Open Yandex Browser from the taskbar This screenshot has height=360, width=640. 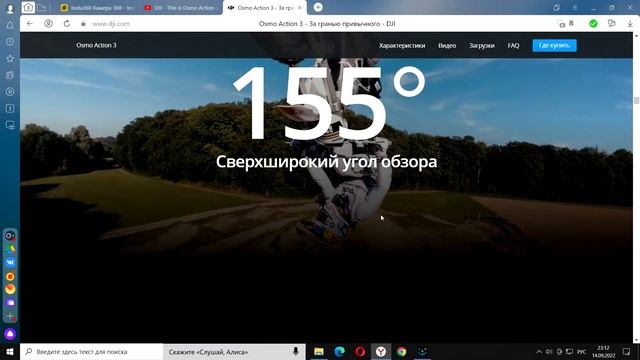381,351
